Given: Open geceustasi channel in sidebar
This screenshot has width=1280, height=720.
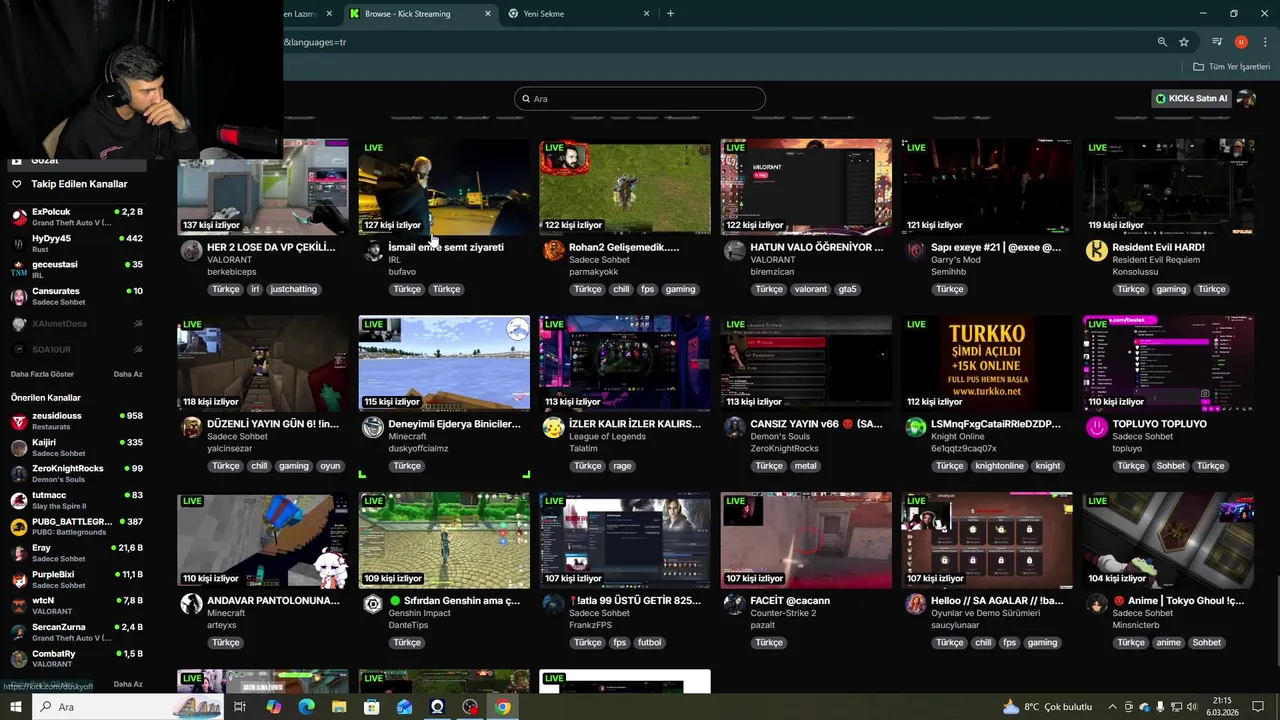Looking at the screenshot, I should [77, 269].
